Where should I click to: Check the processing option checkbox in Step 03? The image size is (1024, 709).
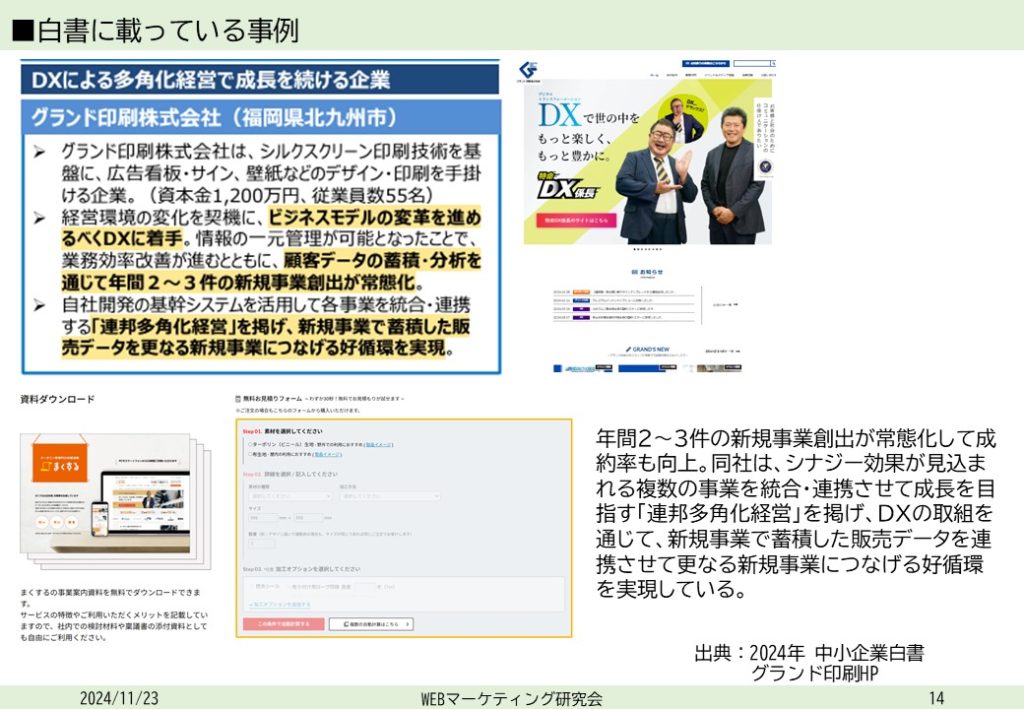(252, 587)
